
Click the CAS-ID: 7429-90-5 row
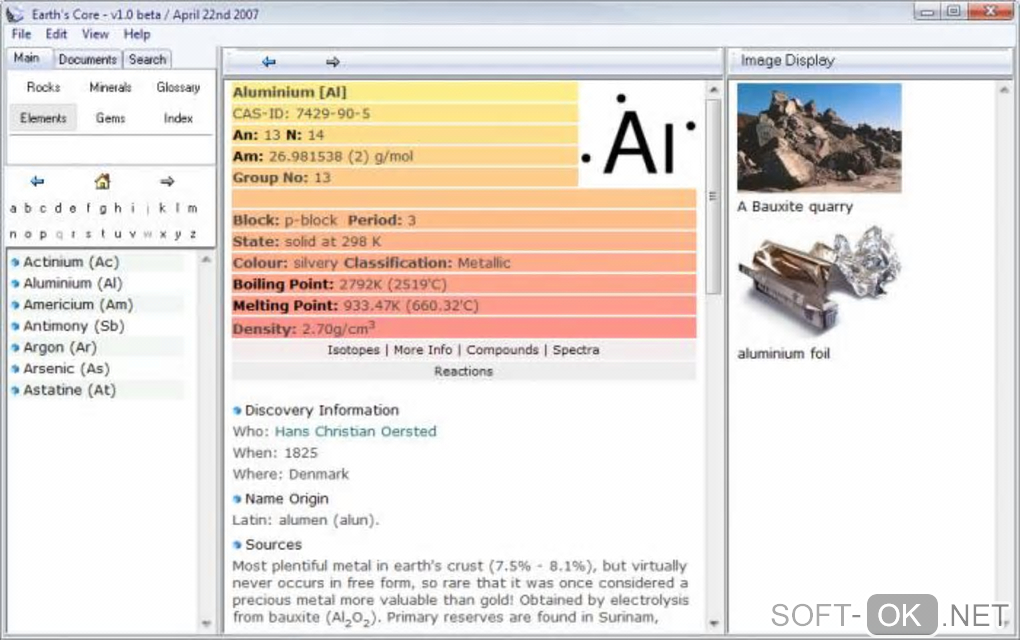pyautogui.click(x=405, y=114)
